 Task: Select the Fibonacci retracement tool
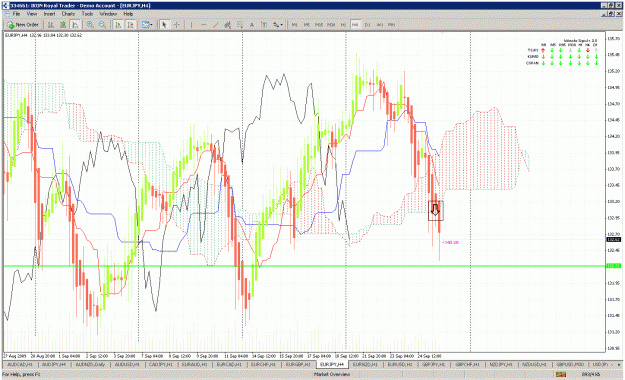[240, 25]
